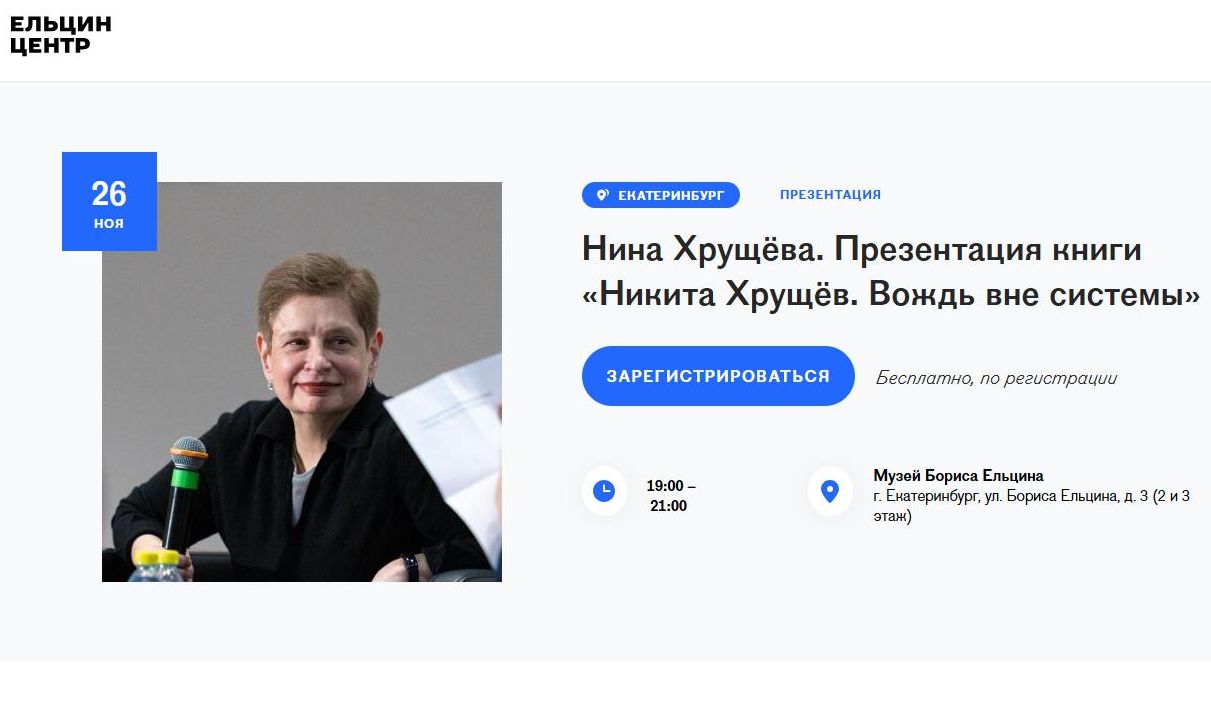Viewport: 1211px width, 714px height.
Task: Select the blue date badge showing 26
Action: point(109,201)
